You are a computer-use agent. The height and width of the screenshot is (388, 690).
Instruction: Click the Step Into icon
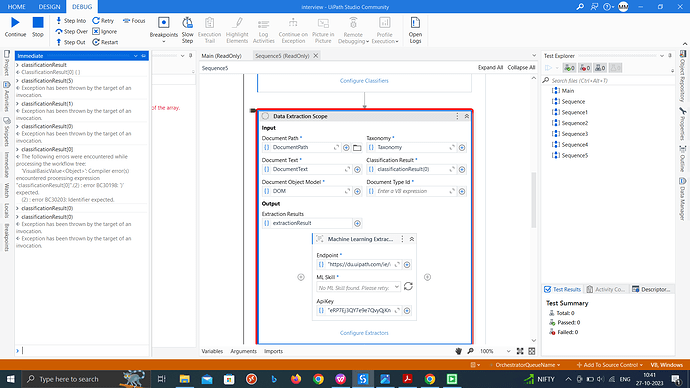[59, 21]
